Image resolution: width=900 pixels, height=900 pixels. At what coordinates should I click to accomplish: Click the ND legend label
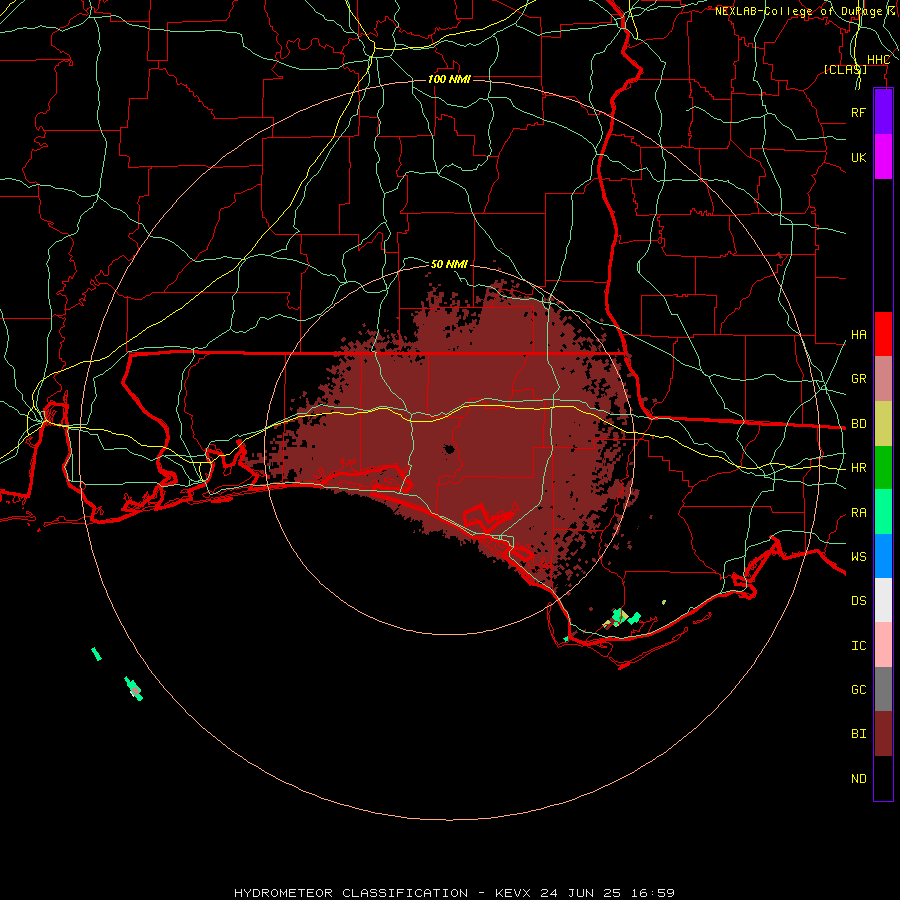click(858, 779)
